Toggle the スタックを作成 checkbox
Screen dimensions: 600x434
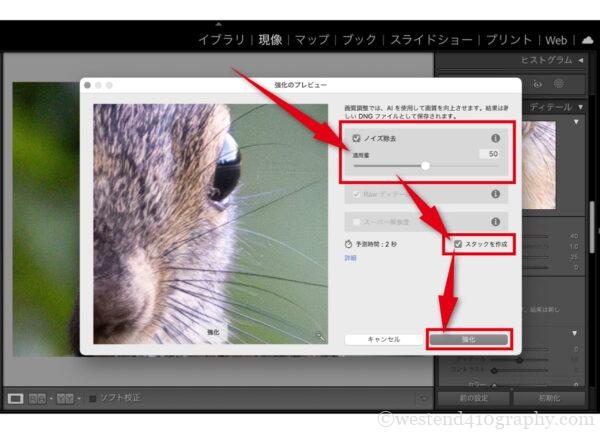click(458, 244)
